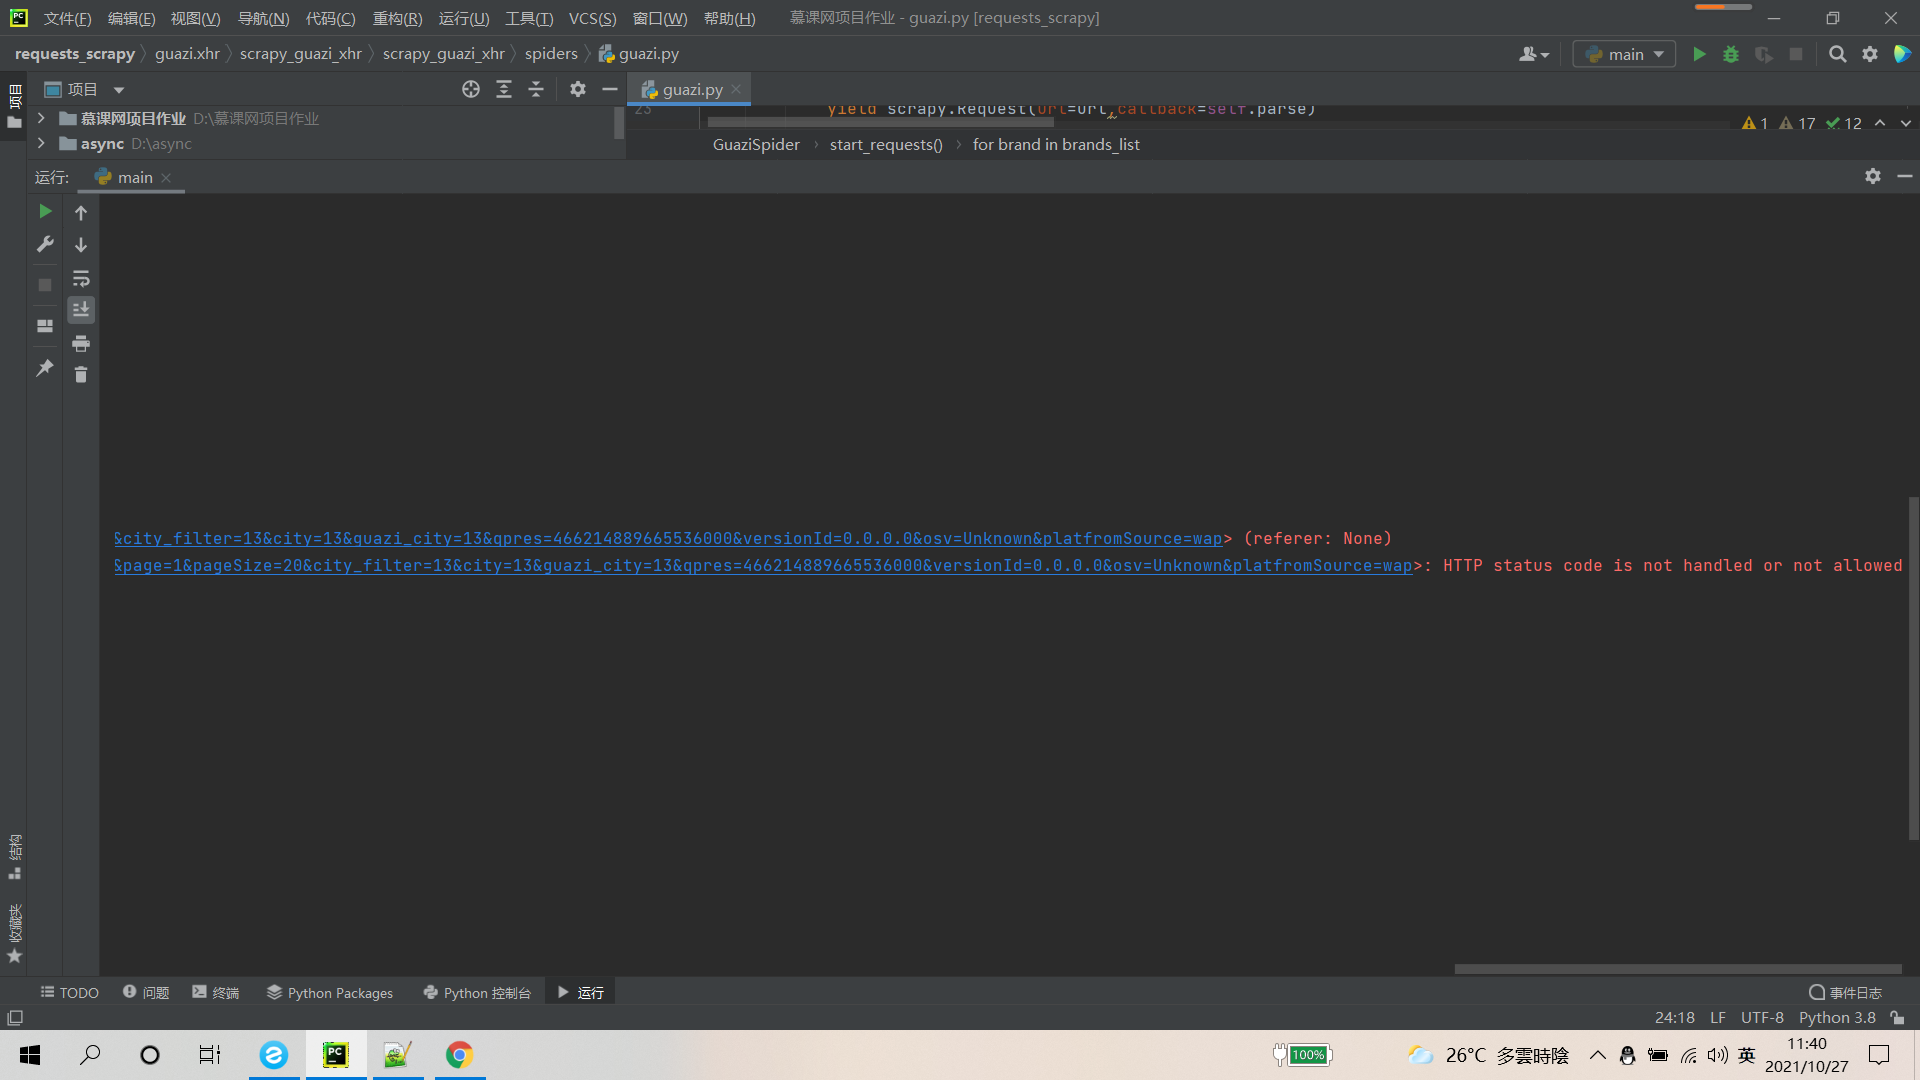Open the main run configuration dropdown

1624,55
